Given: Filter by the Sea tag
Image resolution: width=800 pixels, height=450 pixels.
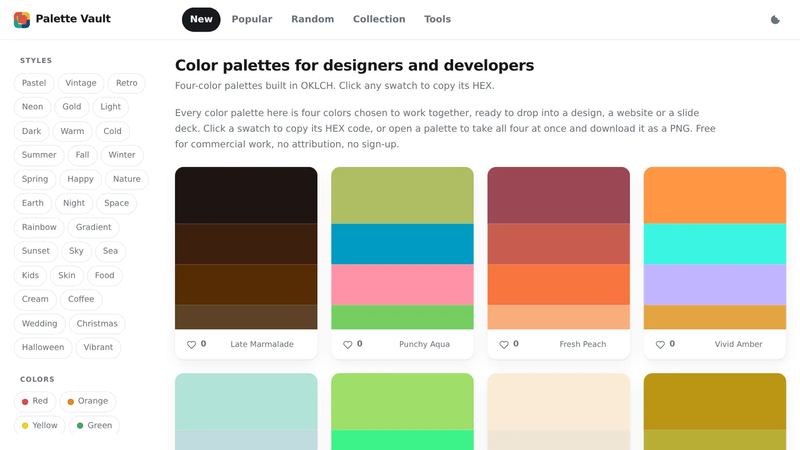Looking at the screenshot, I should [x=110, y=251].
